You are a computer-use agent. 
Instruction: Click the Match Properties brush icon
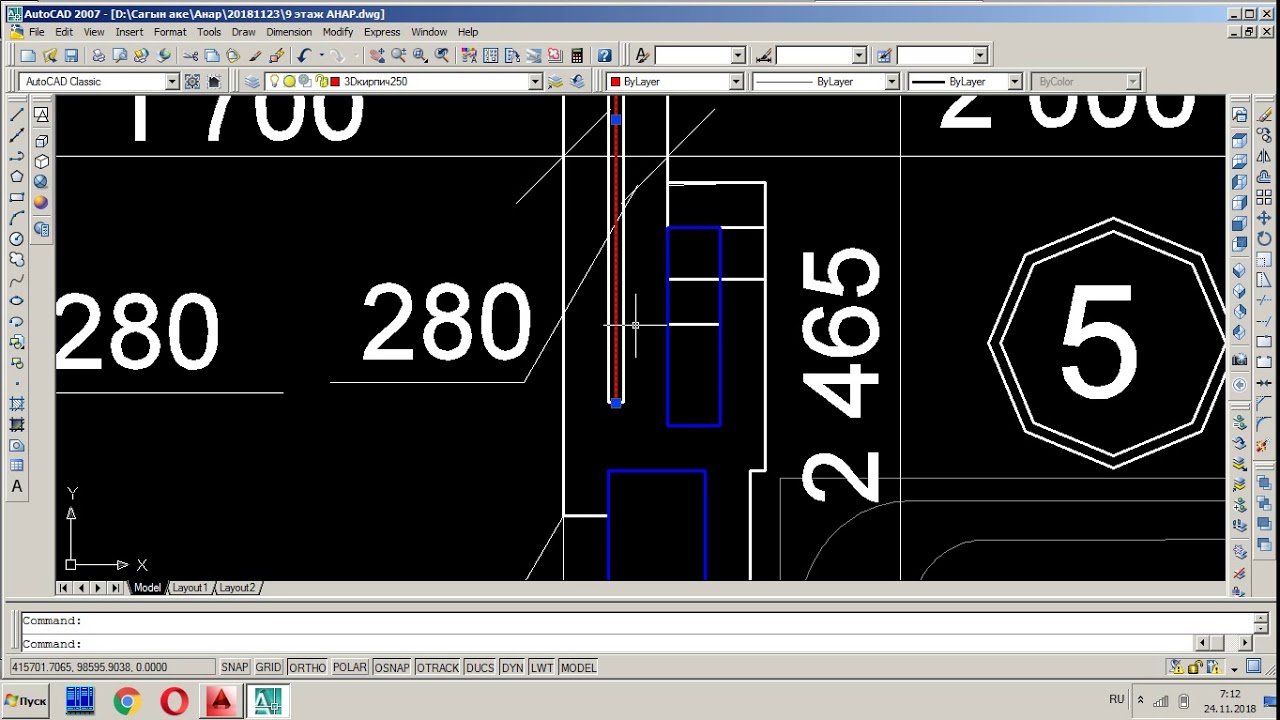pyautogui.click(x=255, y=56)
